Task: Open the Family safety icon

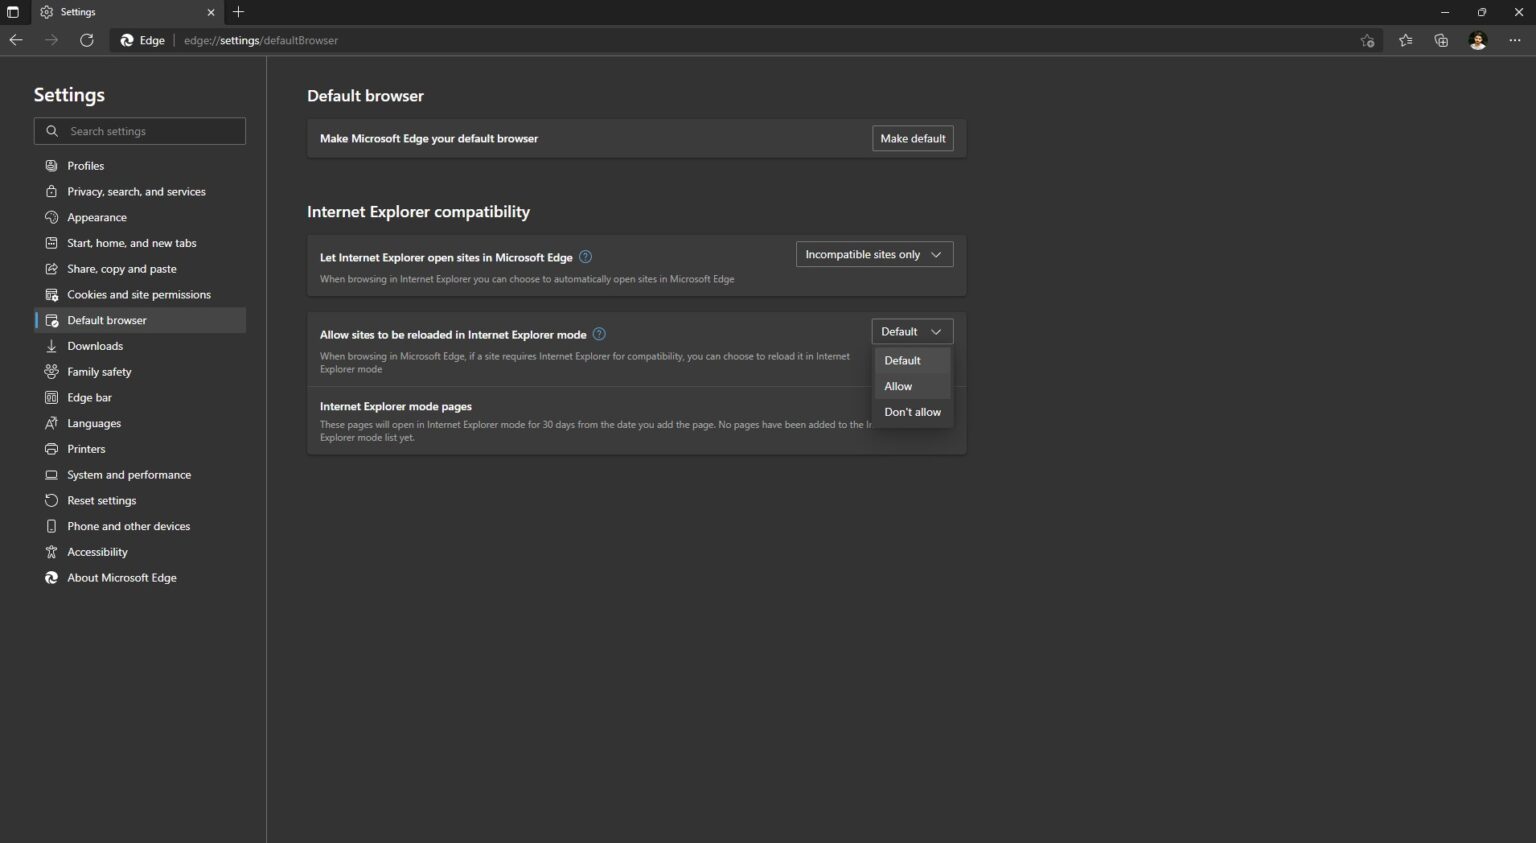Action: pyautogui.click(x=51, y=371)
